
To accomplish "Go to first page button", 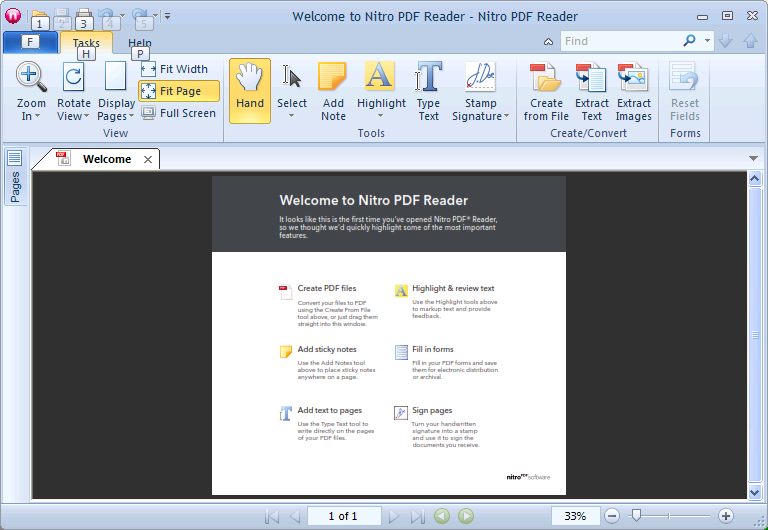I will 272,516.
